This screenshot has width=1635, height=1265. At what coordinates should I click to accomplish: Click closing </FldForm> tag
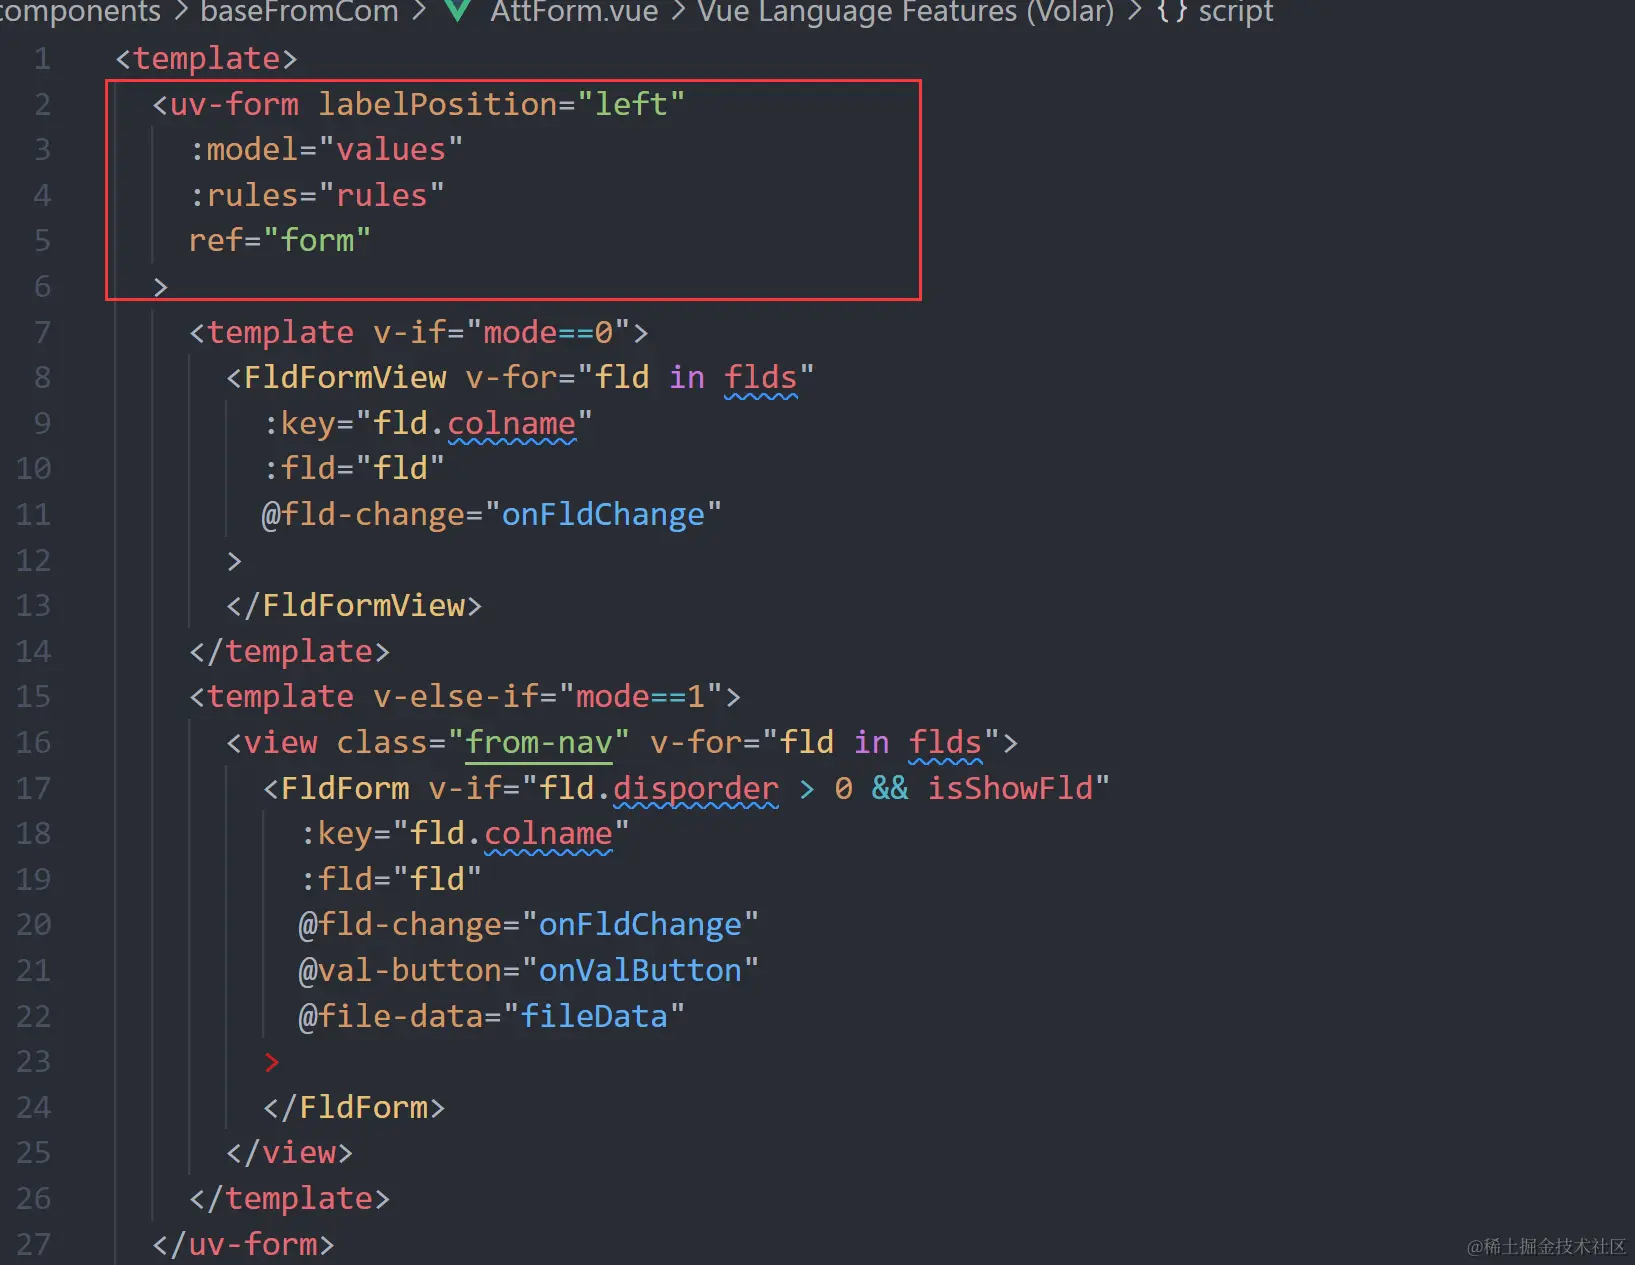354,1108
